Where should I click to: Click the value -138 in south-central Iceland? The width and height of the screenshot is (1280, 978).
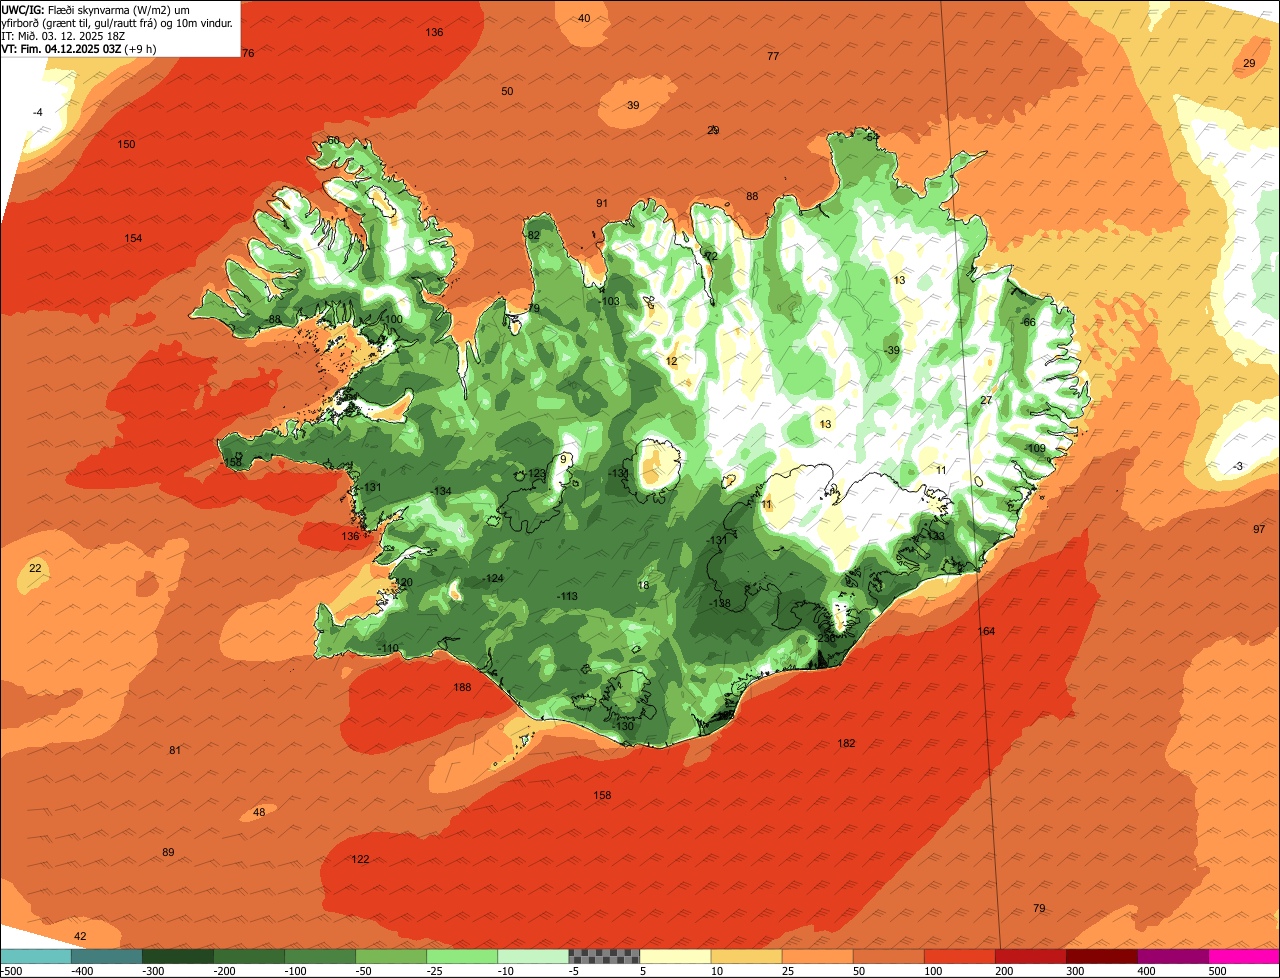(x=720, y=603)
